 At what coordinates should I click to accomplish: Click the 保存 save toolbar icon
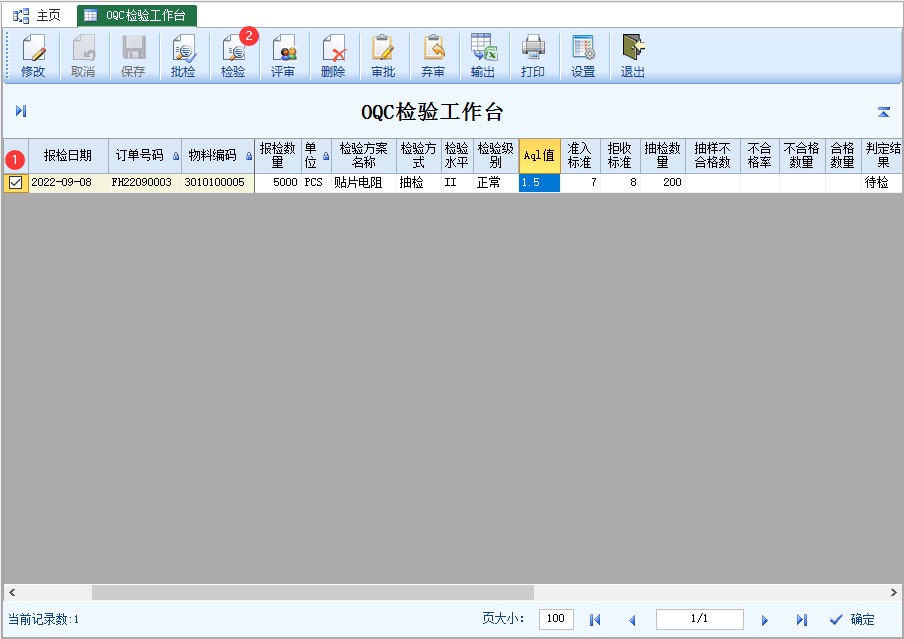pyautogui.click(x=133, y=56)
